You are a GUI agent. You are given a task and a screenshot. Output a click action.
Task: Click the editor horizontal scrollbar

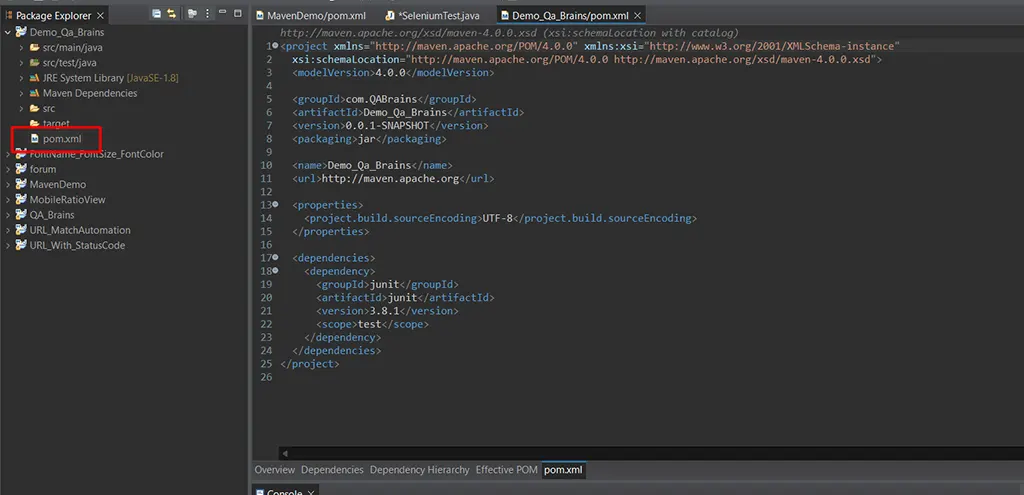click(640, 453)
